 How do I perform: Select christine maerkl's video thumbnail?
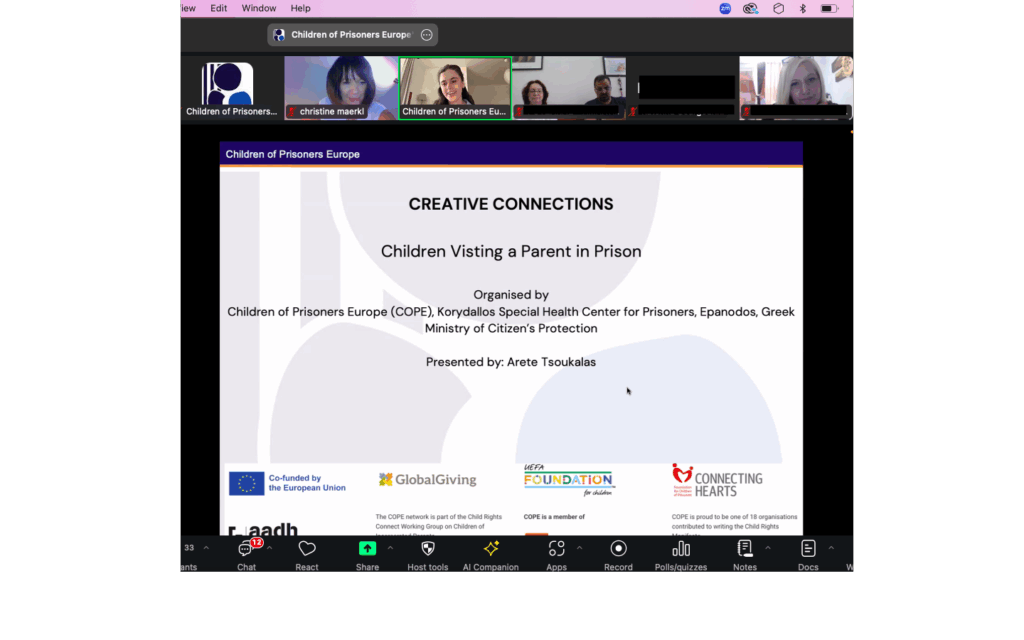click(x=340, y=88)
